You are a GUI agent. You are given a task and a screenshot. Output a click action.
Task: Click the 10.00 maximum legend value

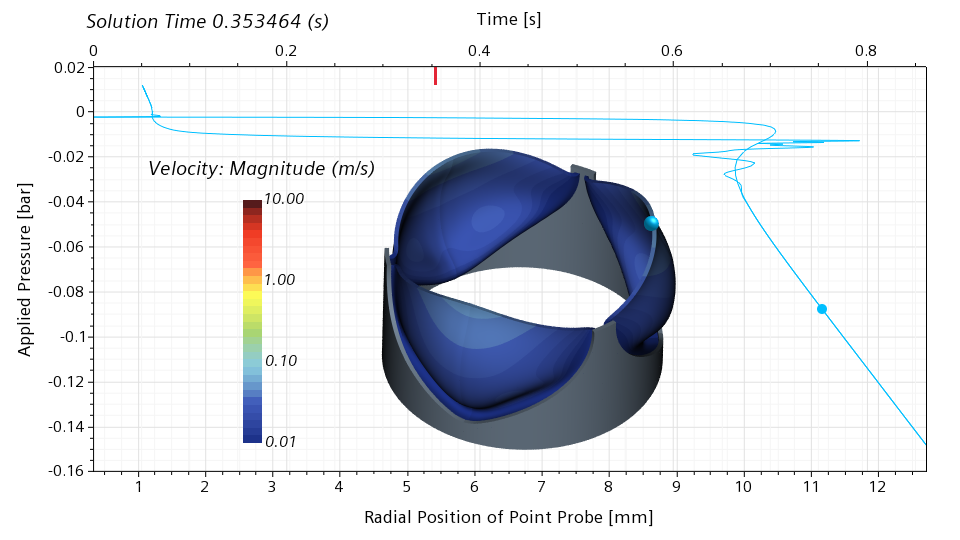[284, 199]
